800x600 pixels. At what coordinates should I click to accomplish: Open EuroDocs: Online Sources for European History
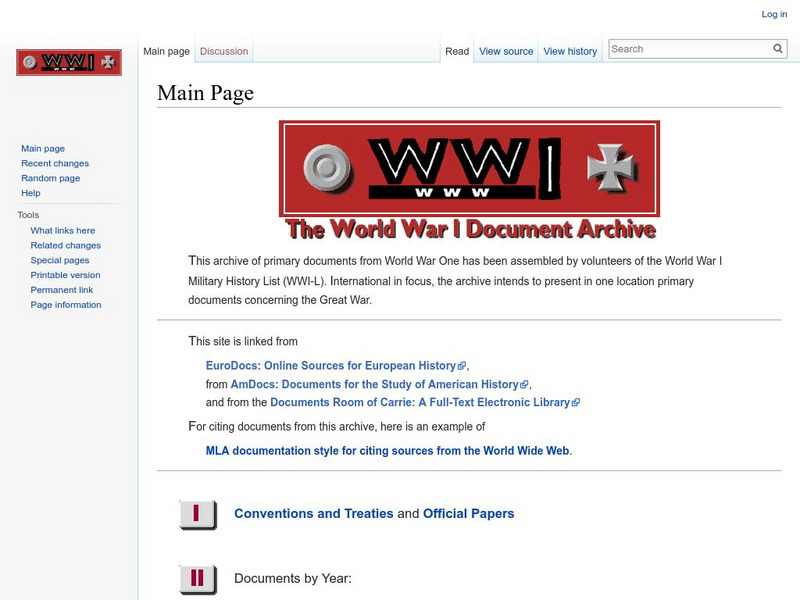coord(331,366)
